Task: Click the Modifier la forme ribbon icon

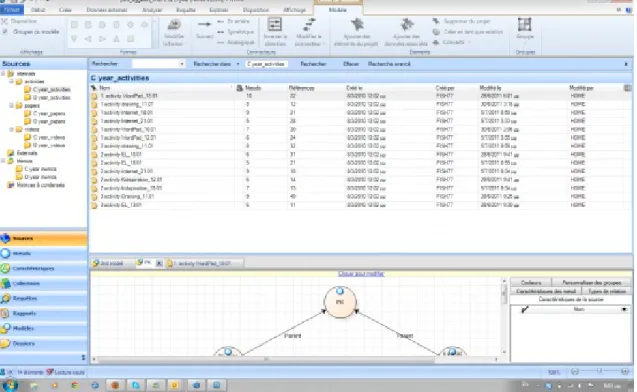Action: tap(173, 25)
